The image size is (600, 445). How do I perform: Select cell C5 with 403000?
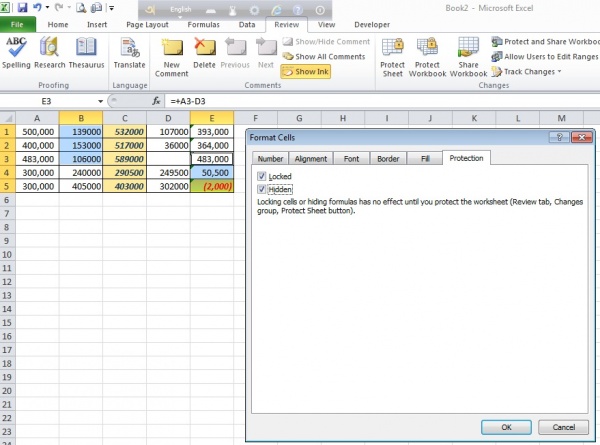point(125,186)
